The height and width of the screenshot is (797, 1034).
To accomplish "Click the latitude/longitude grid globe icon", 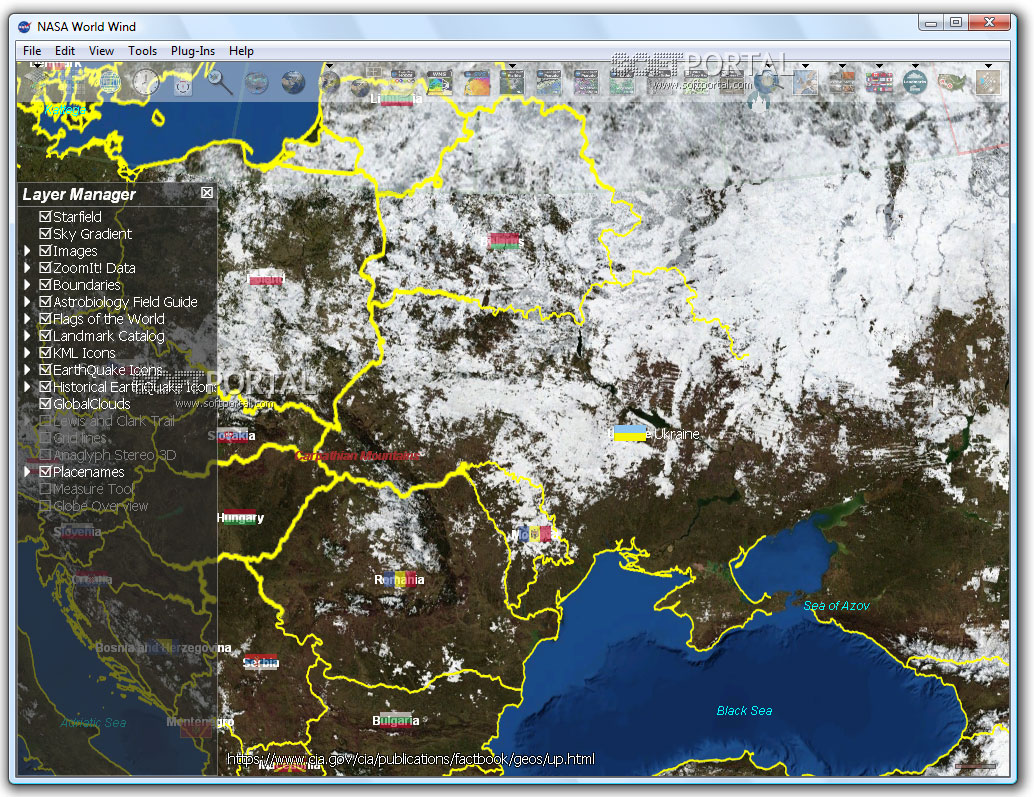I will pos(109,82).
